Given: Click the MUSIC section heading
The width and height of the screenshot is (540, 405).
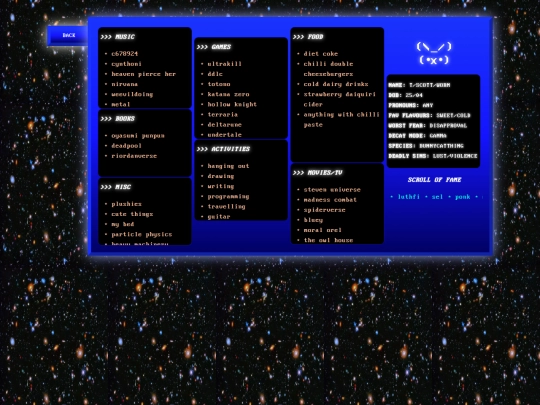Looking at the screenshot, I should (x=117, y=37).
